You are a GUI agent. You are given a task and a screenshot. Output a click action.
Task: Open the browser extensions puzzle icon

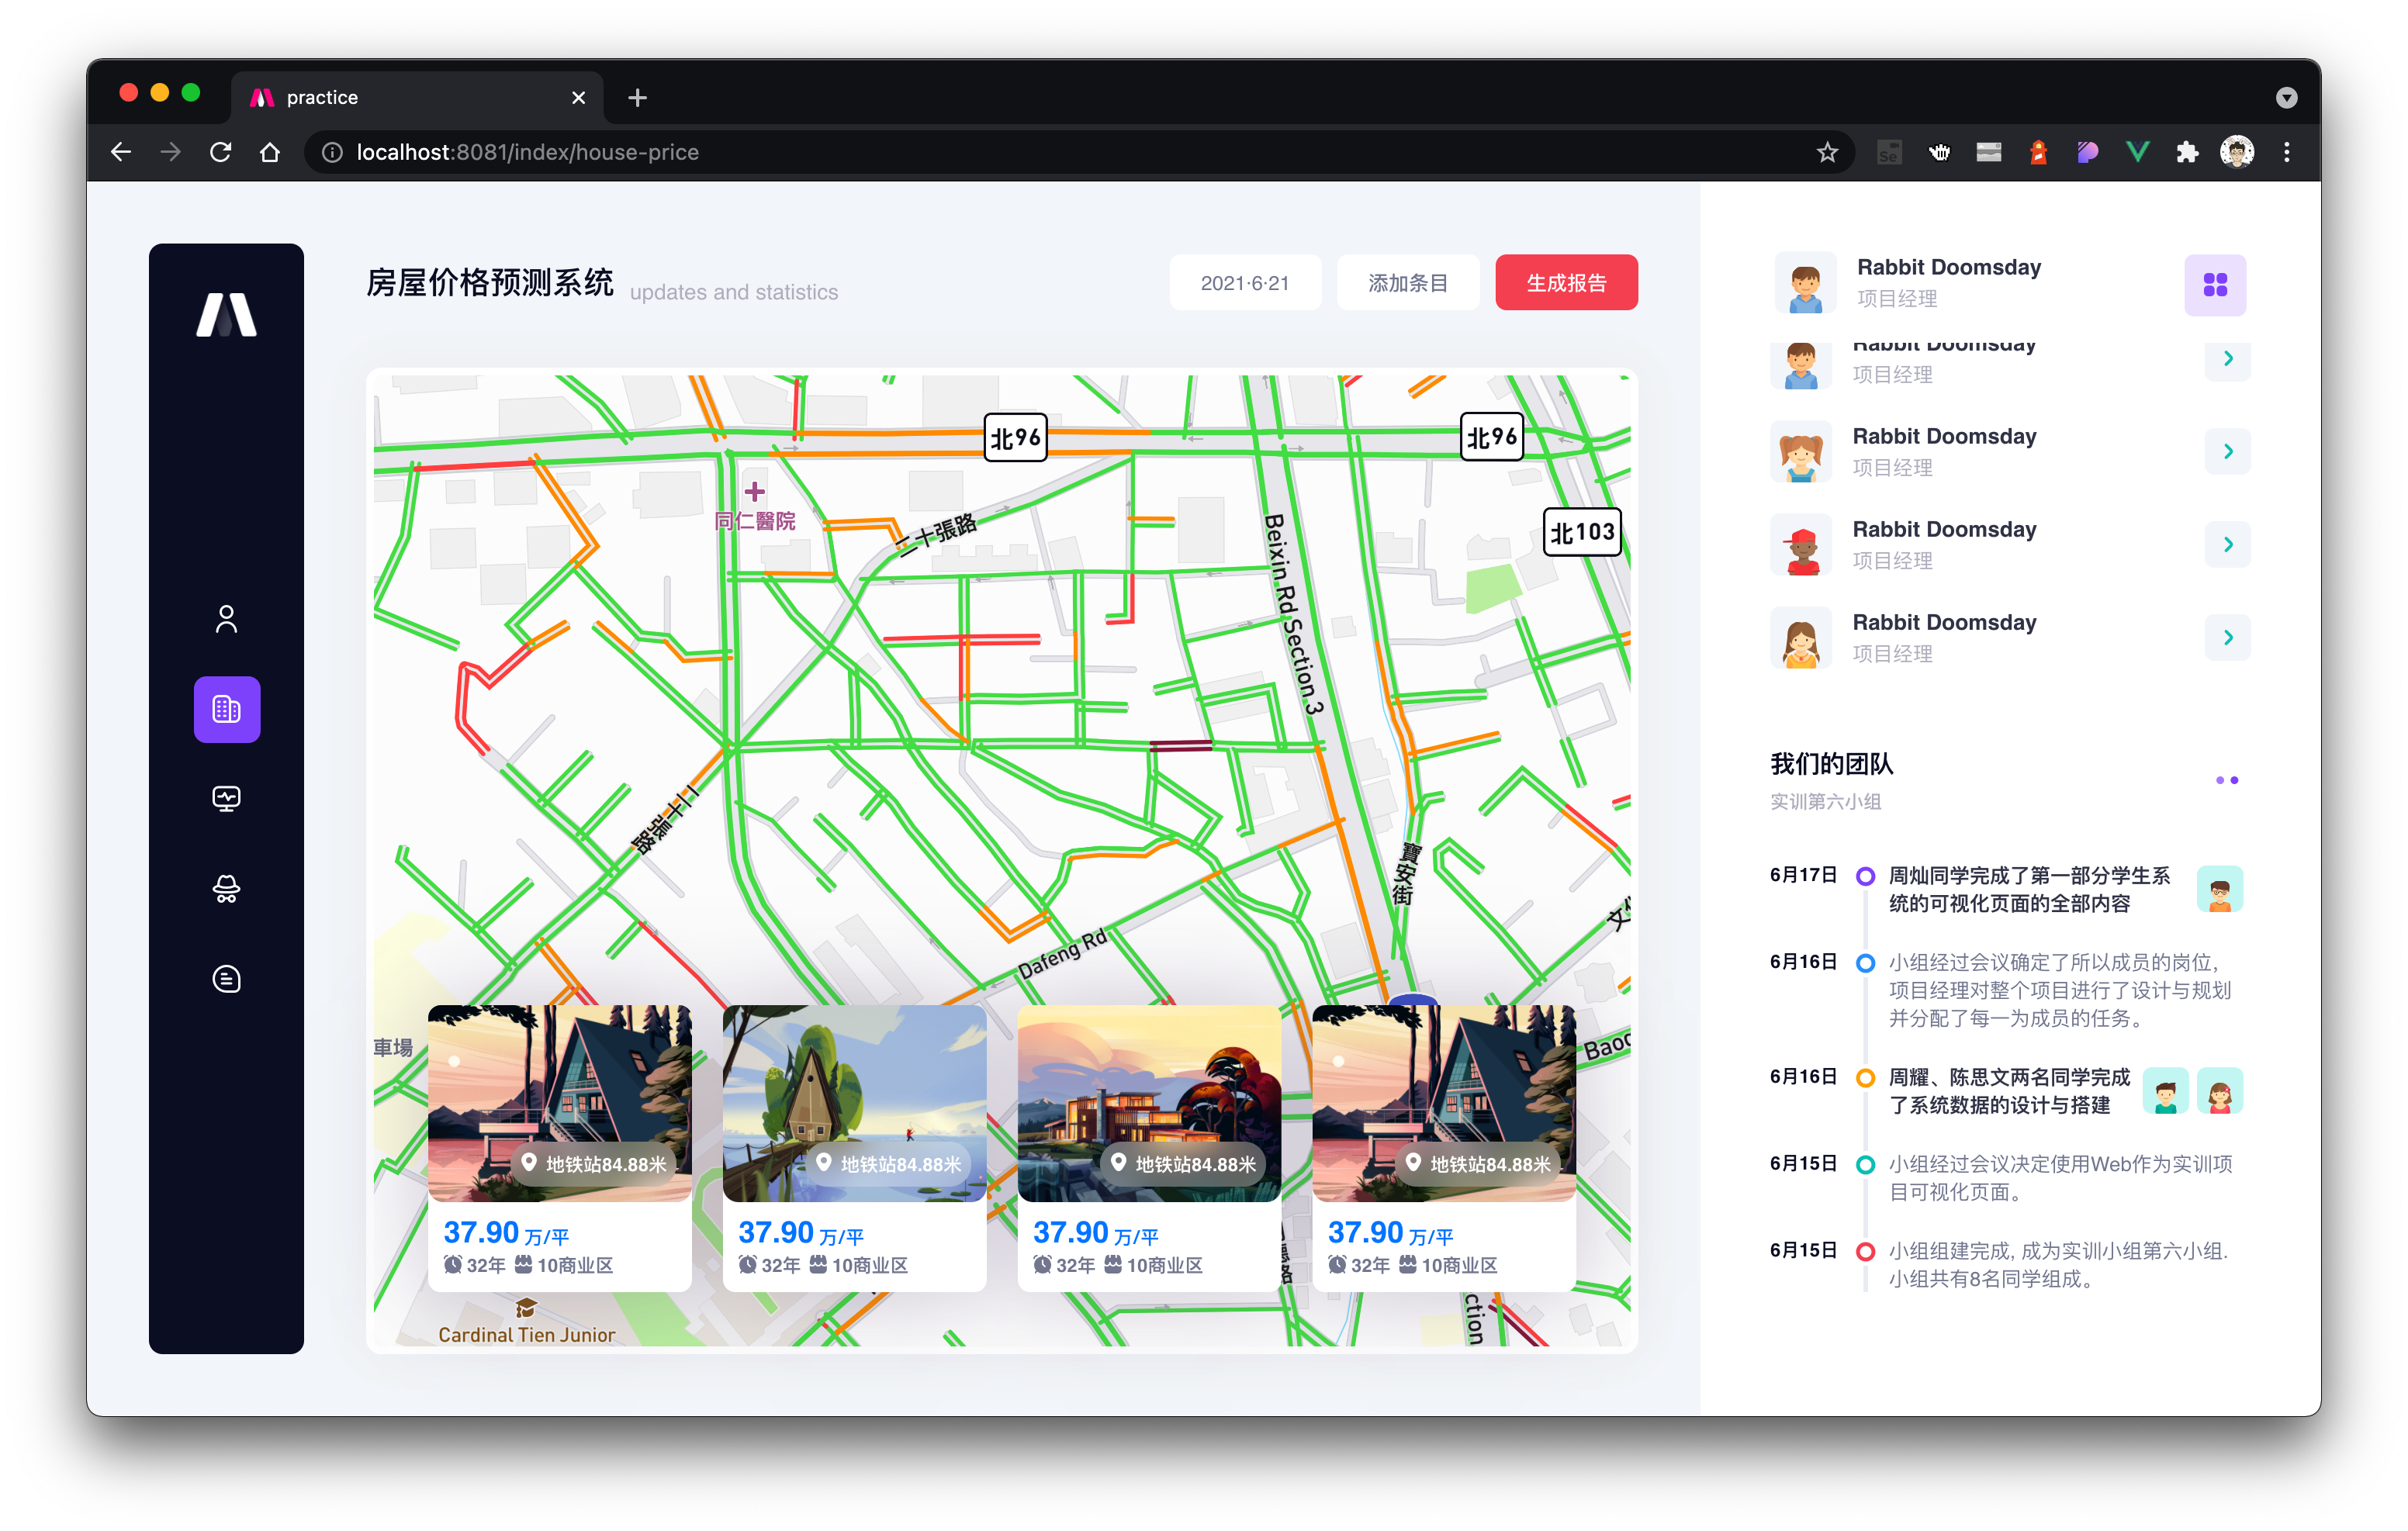pos(2186,152)
